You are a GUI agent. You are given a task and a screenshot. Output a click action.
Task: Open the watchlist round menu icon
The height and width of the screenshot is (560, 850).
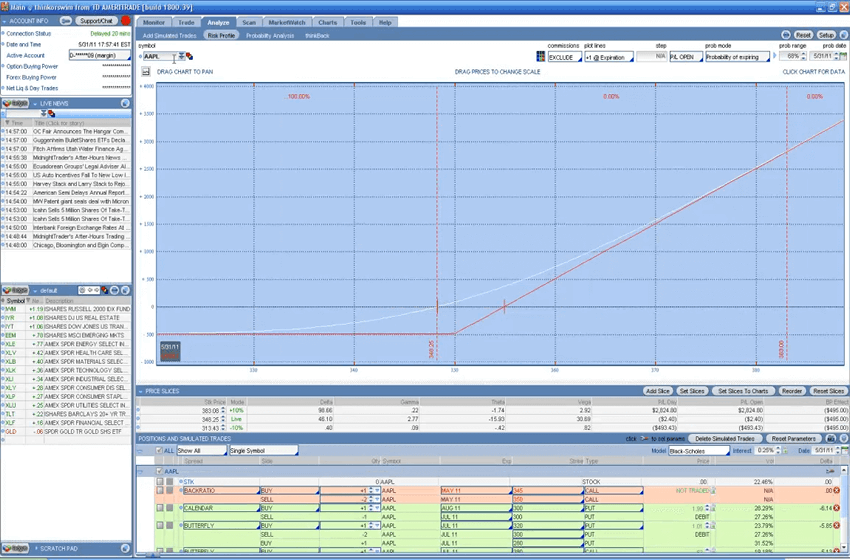(125, 290)
